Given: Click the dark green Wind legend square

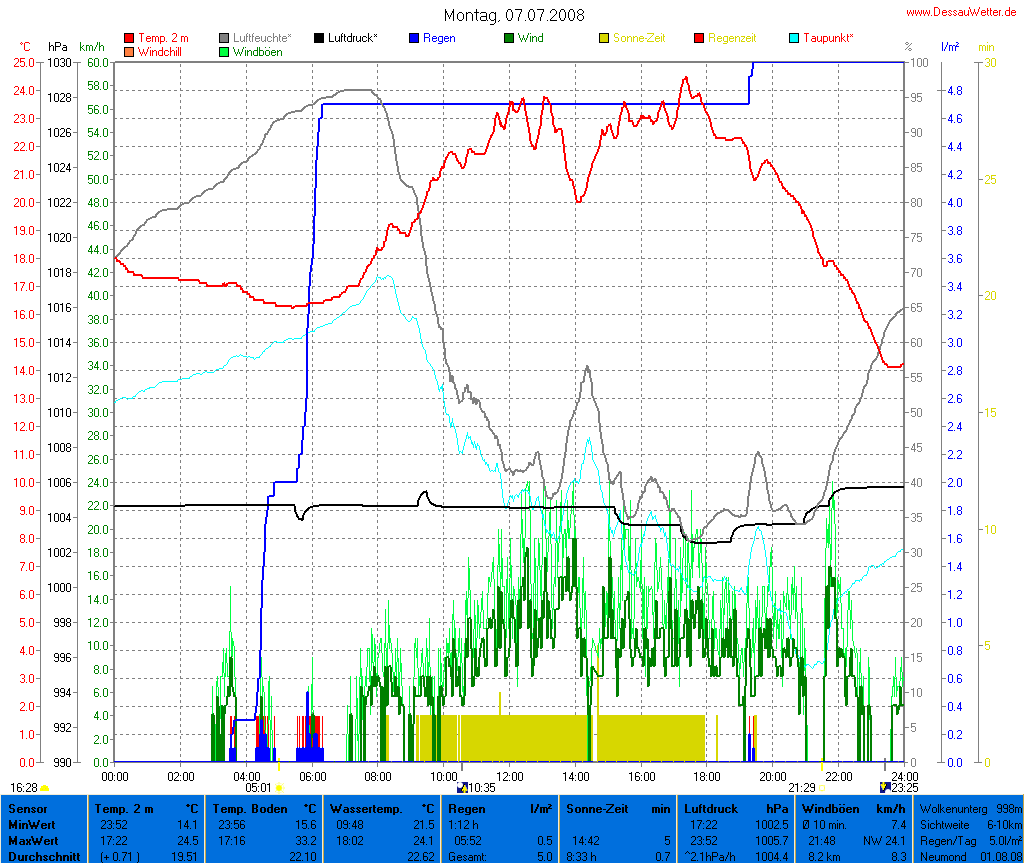Looking at the screenshot, I should click(x=509, y=38).
